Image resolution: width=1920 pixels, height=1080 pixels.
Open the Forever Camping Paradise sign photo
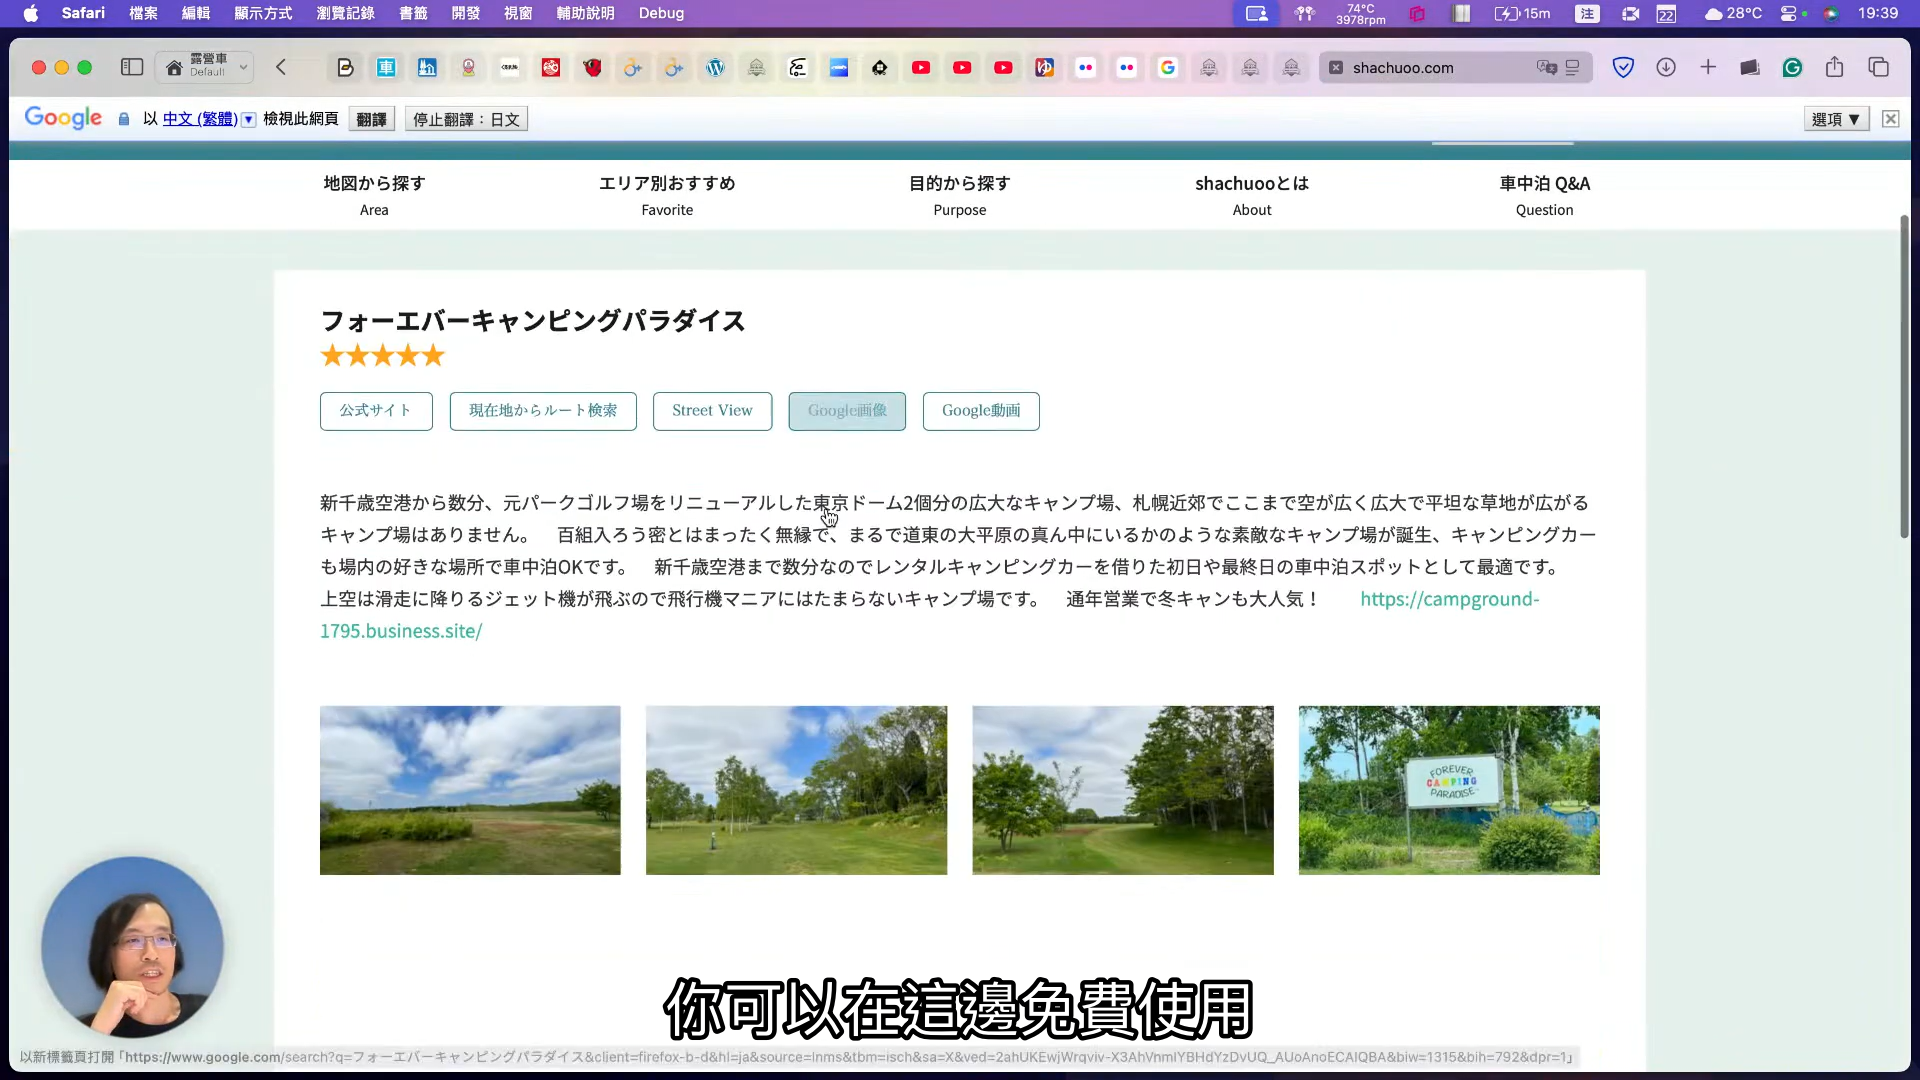(x=1449, y=790)
